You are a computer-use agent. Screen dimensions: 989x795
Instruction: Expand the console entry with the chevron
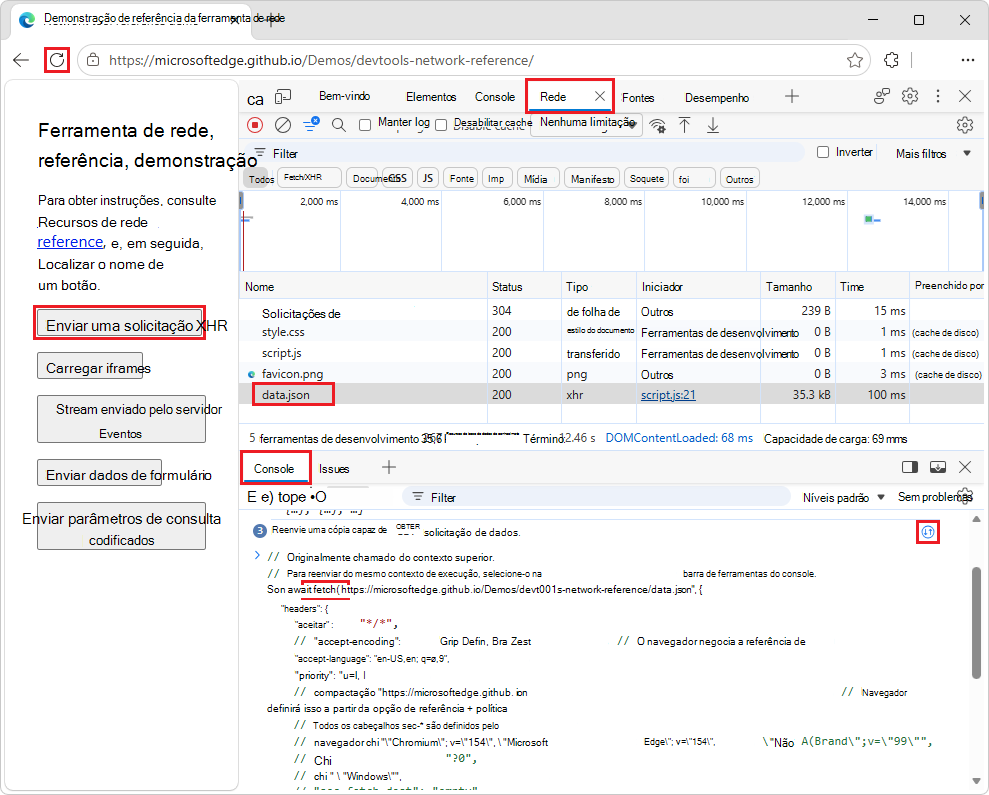pos(257,555)
